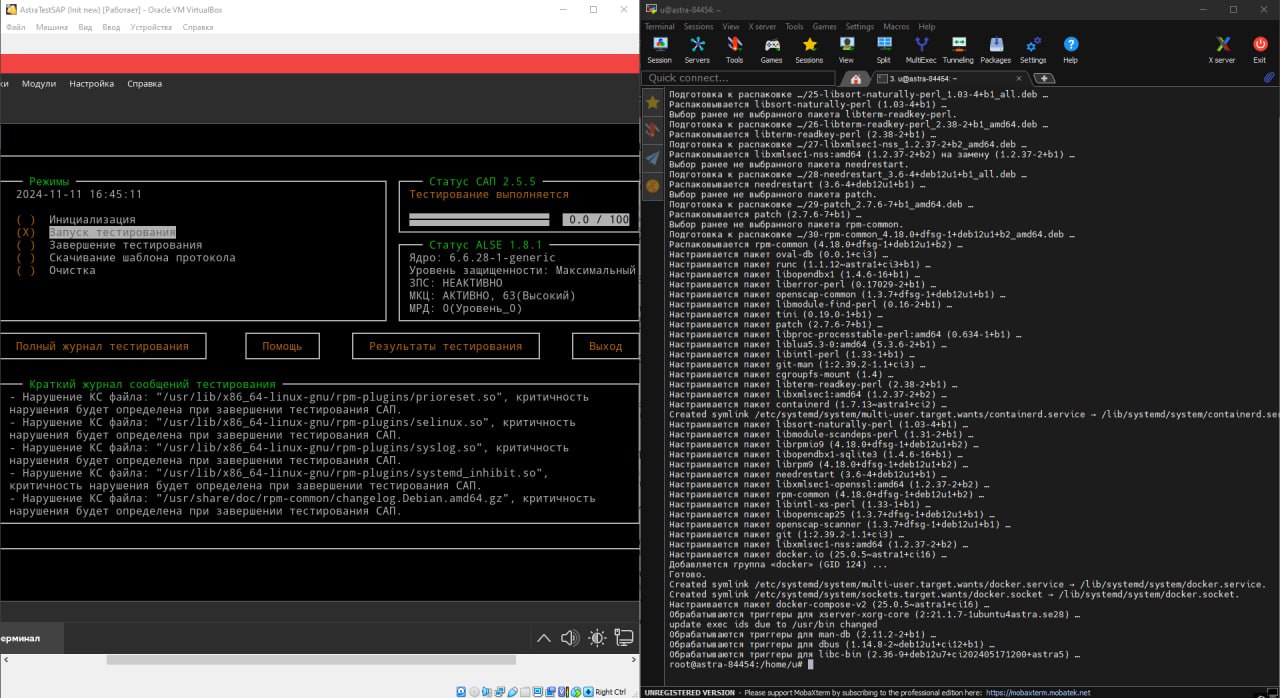
Task: Click the Quick connect input field
Action: [740, 78]
